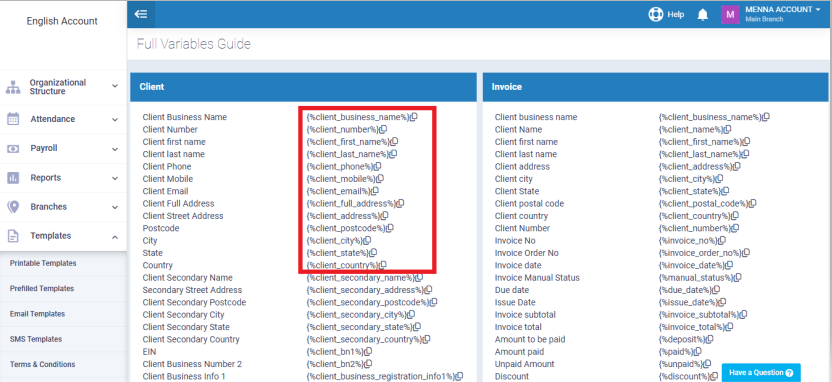Copy {%client_postcode%} variable icon

[390, 228]
